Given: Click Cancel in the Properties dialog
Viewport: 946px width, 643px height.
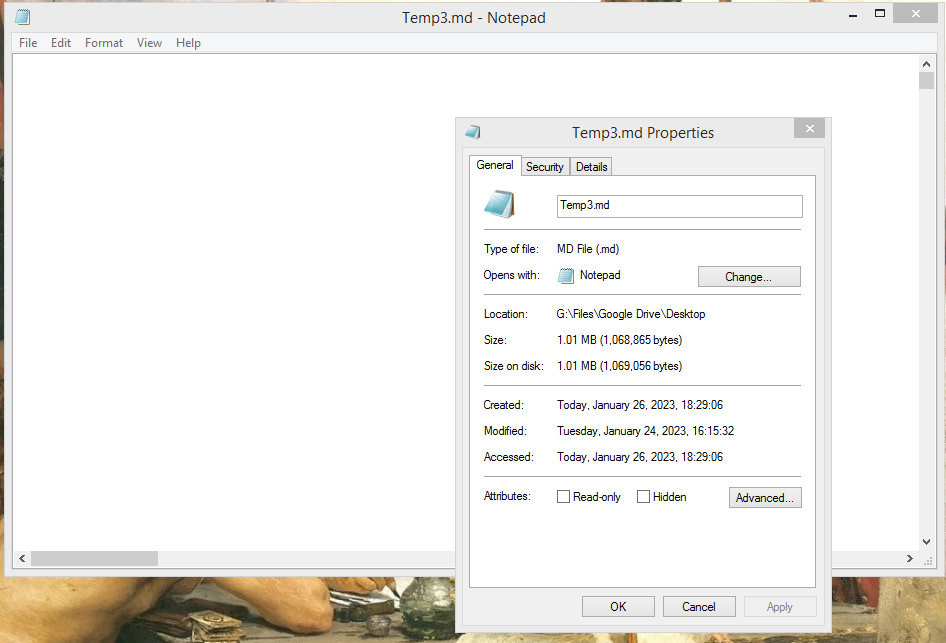Looking at the screenshot, I should [x=699, y=607].
